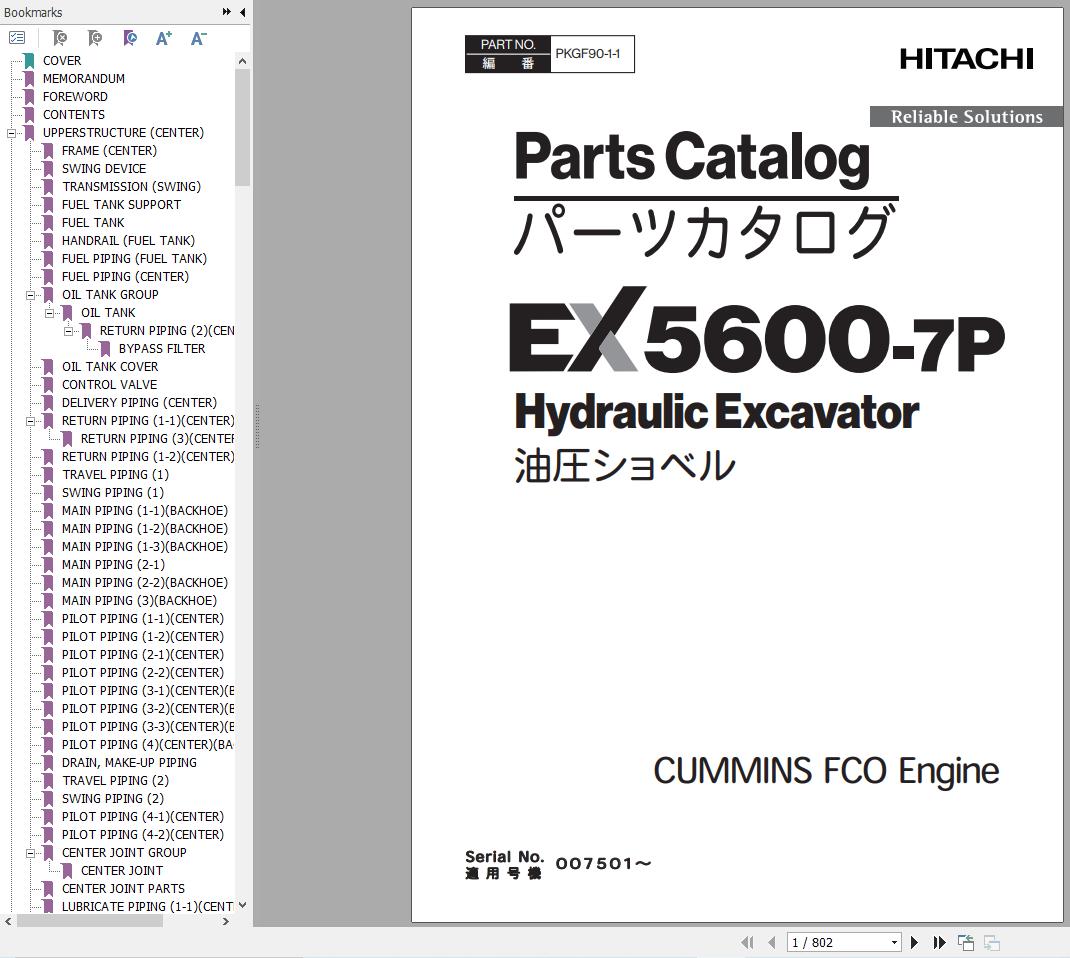This screenshot has height=958, width=1070.
Task: Select BYPASS FILTER bookmark
Action: pos(162,349)
